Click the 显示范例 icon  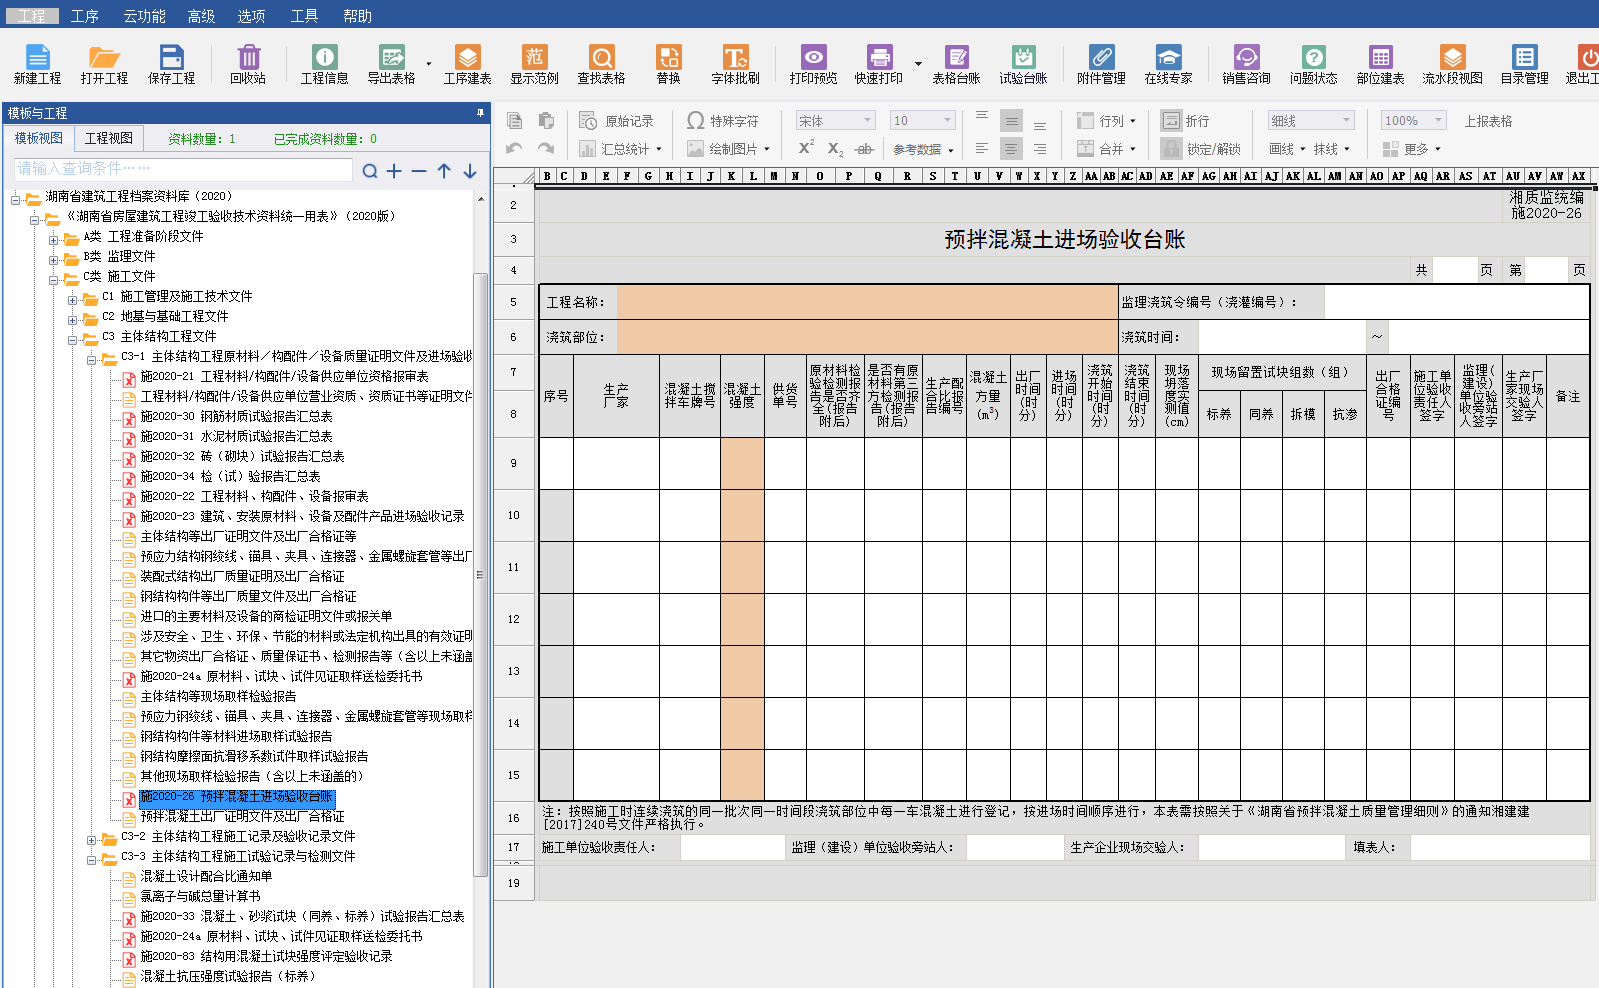(535, 64)
